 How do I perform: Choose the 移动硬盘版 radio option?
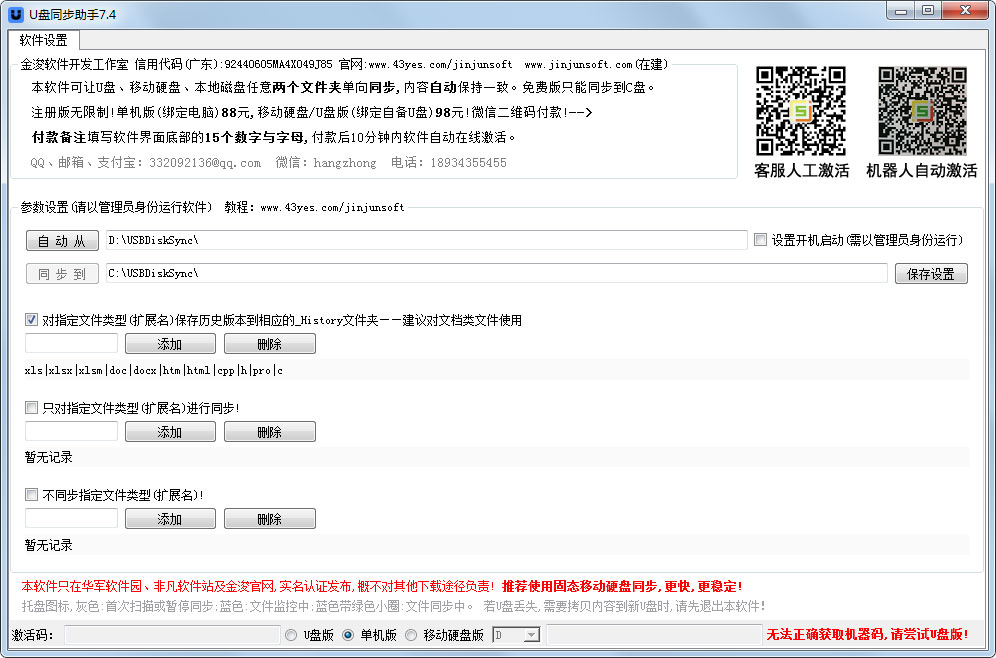tap(411, 635)
